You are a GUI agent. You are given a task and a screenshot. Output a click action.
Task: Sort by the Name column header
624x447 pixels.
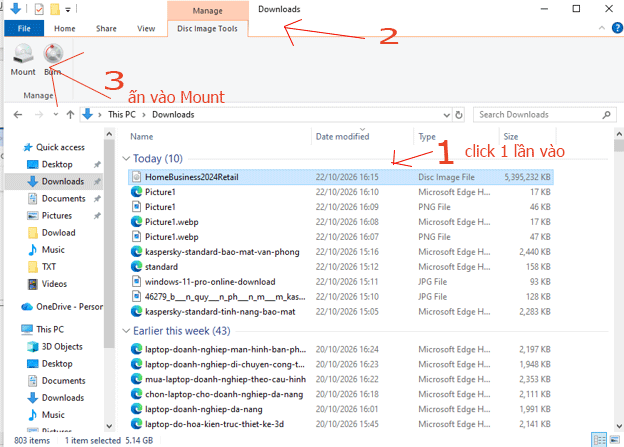[142, 137]
